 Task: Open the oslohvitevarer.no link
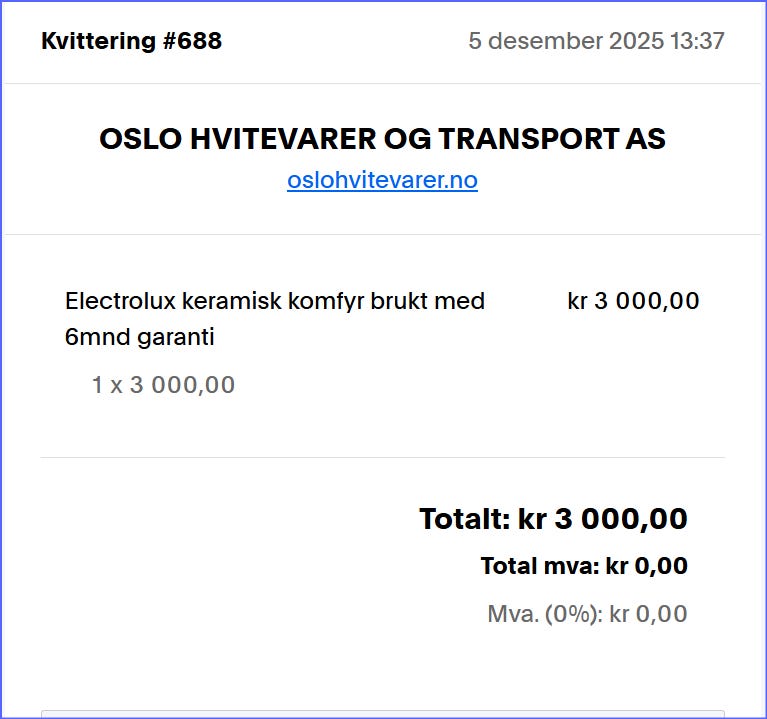click(382, 181)
